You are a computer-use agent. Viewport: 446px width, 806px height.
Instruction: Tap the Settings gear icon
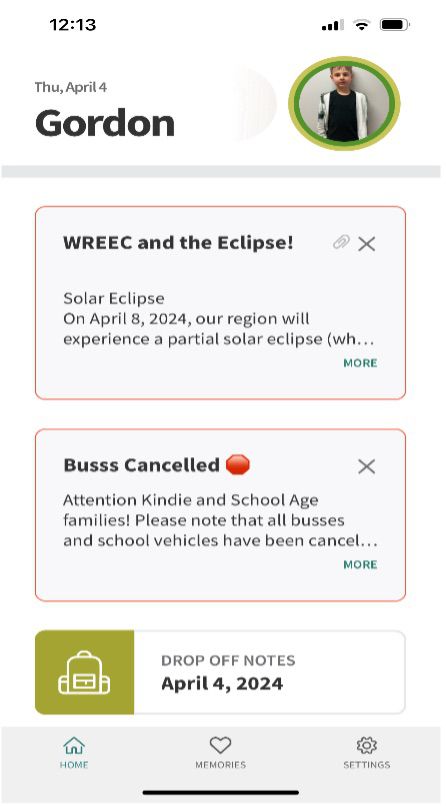(x=366, y=745)
